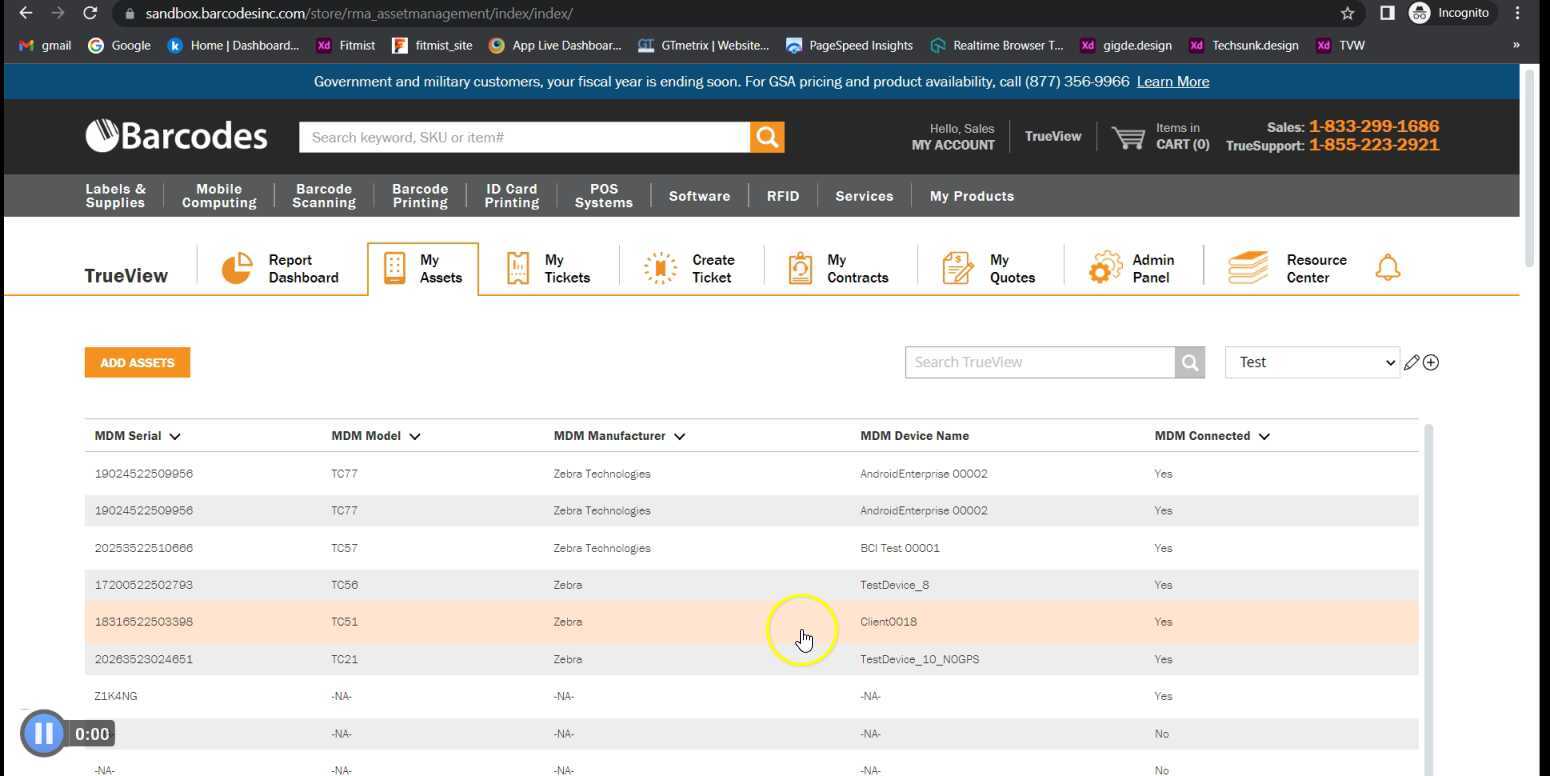Click the TrueView search magnifier icon
The height and width of the screenshot is (776, 1550).
(x=1189, y=363)
